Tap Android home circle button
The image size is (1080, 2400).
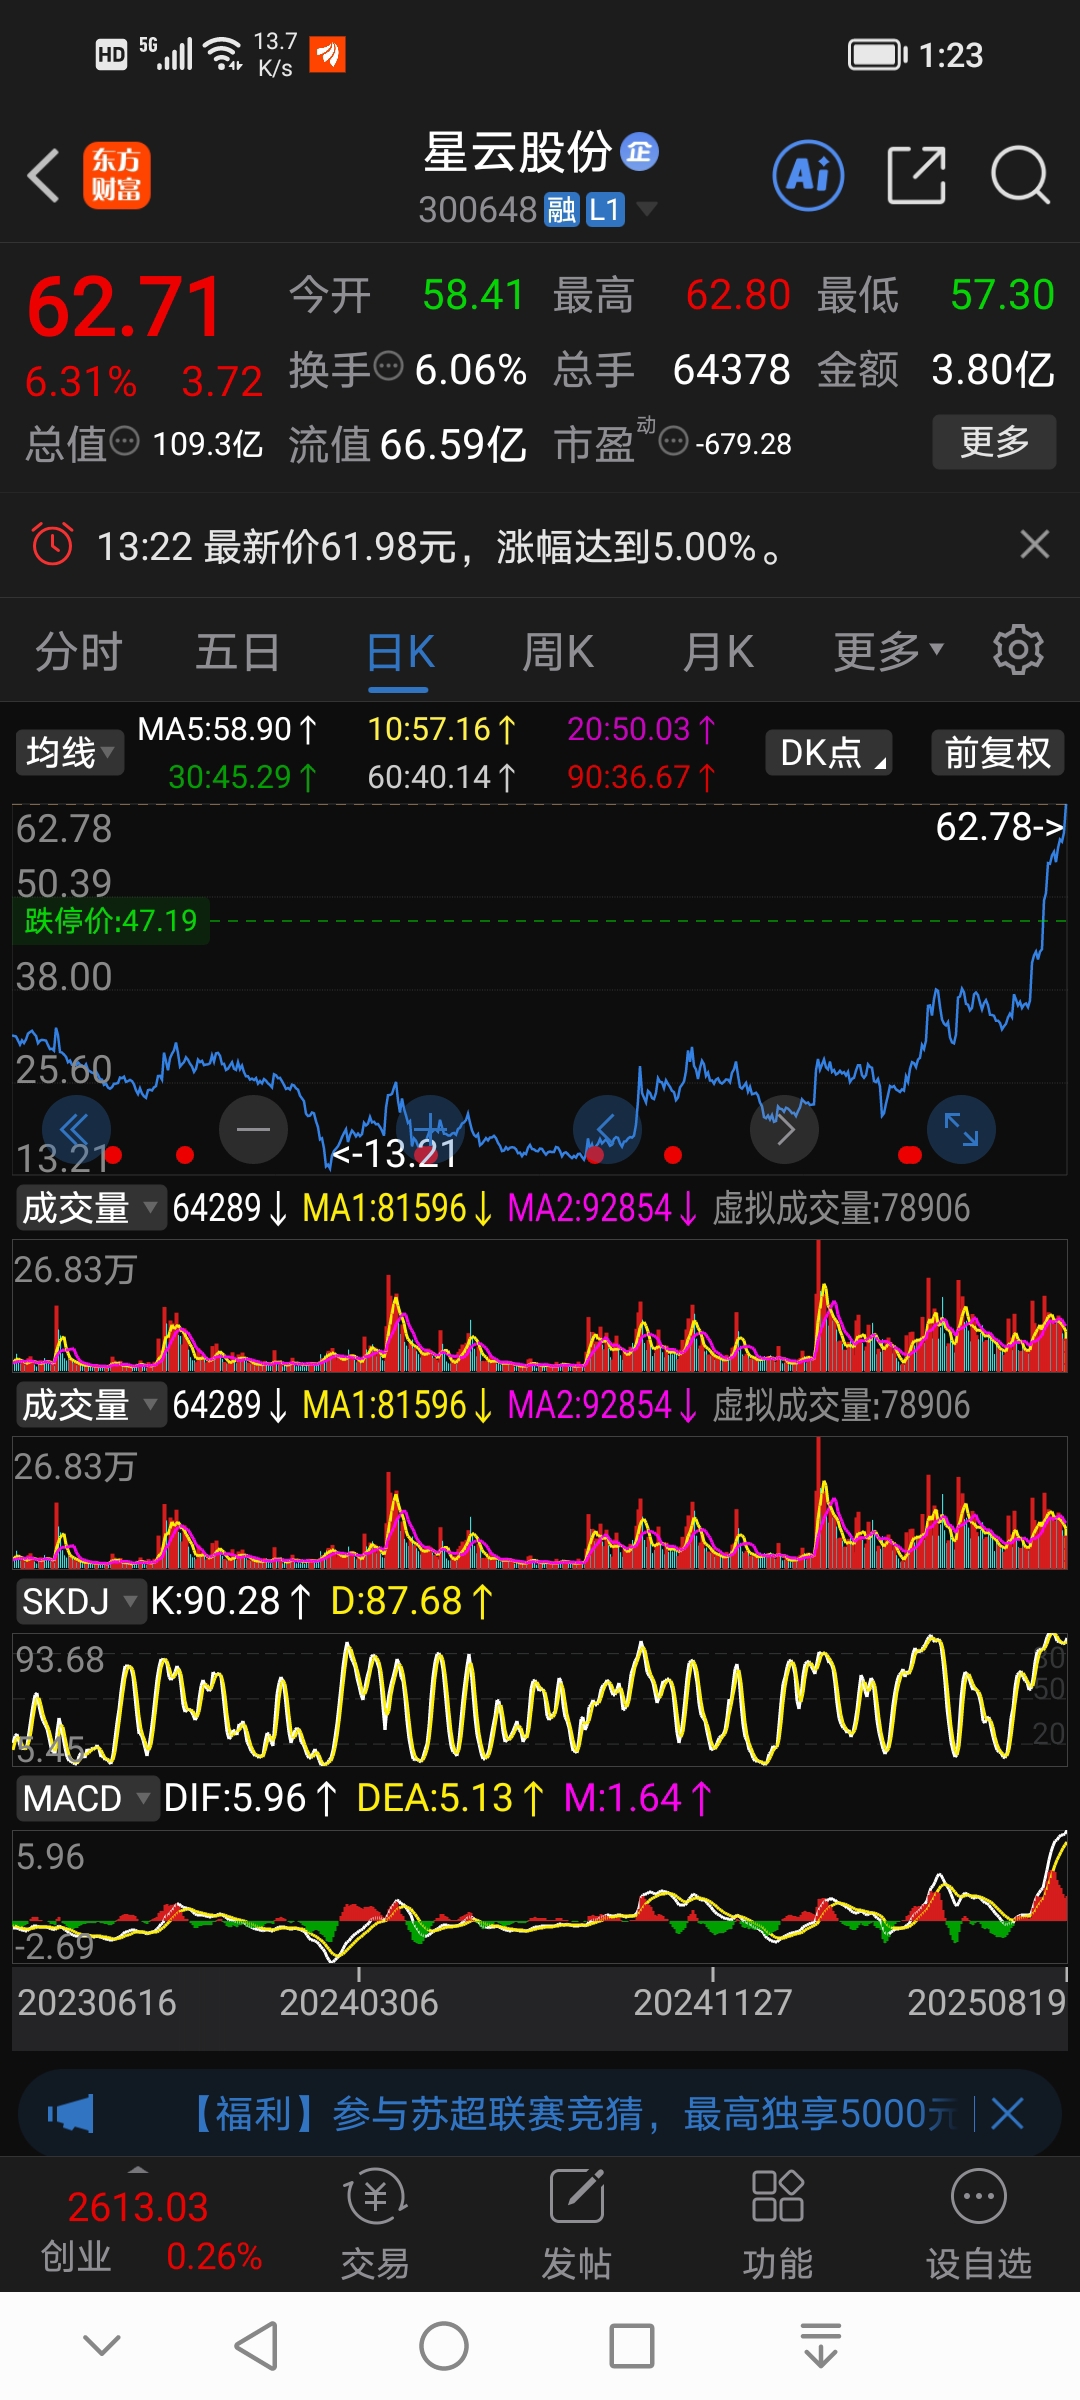click(x=444, y=2346)
